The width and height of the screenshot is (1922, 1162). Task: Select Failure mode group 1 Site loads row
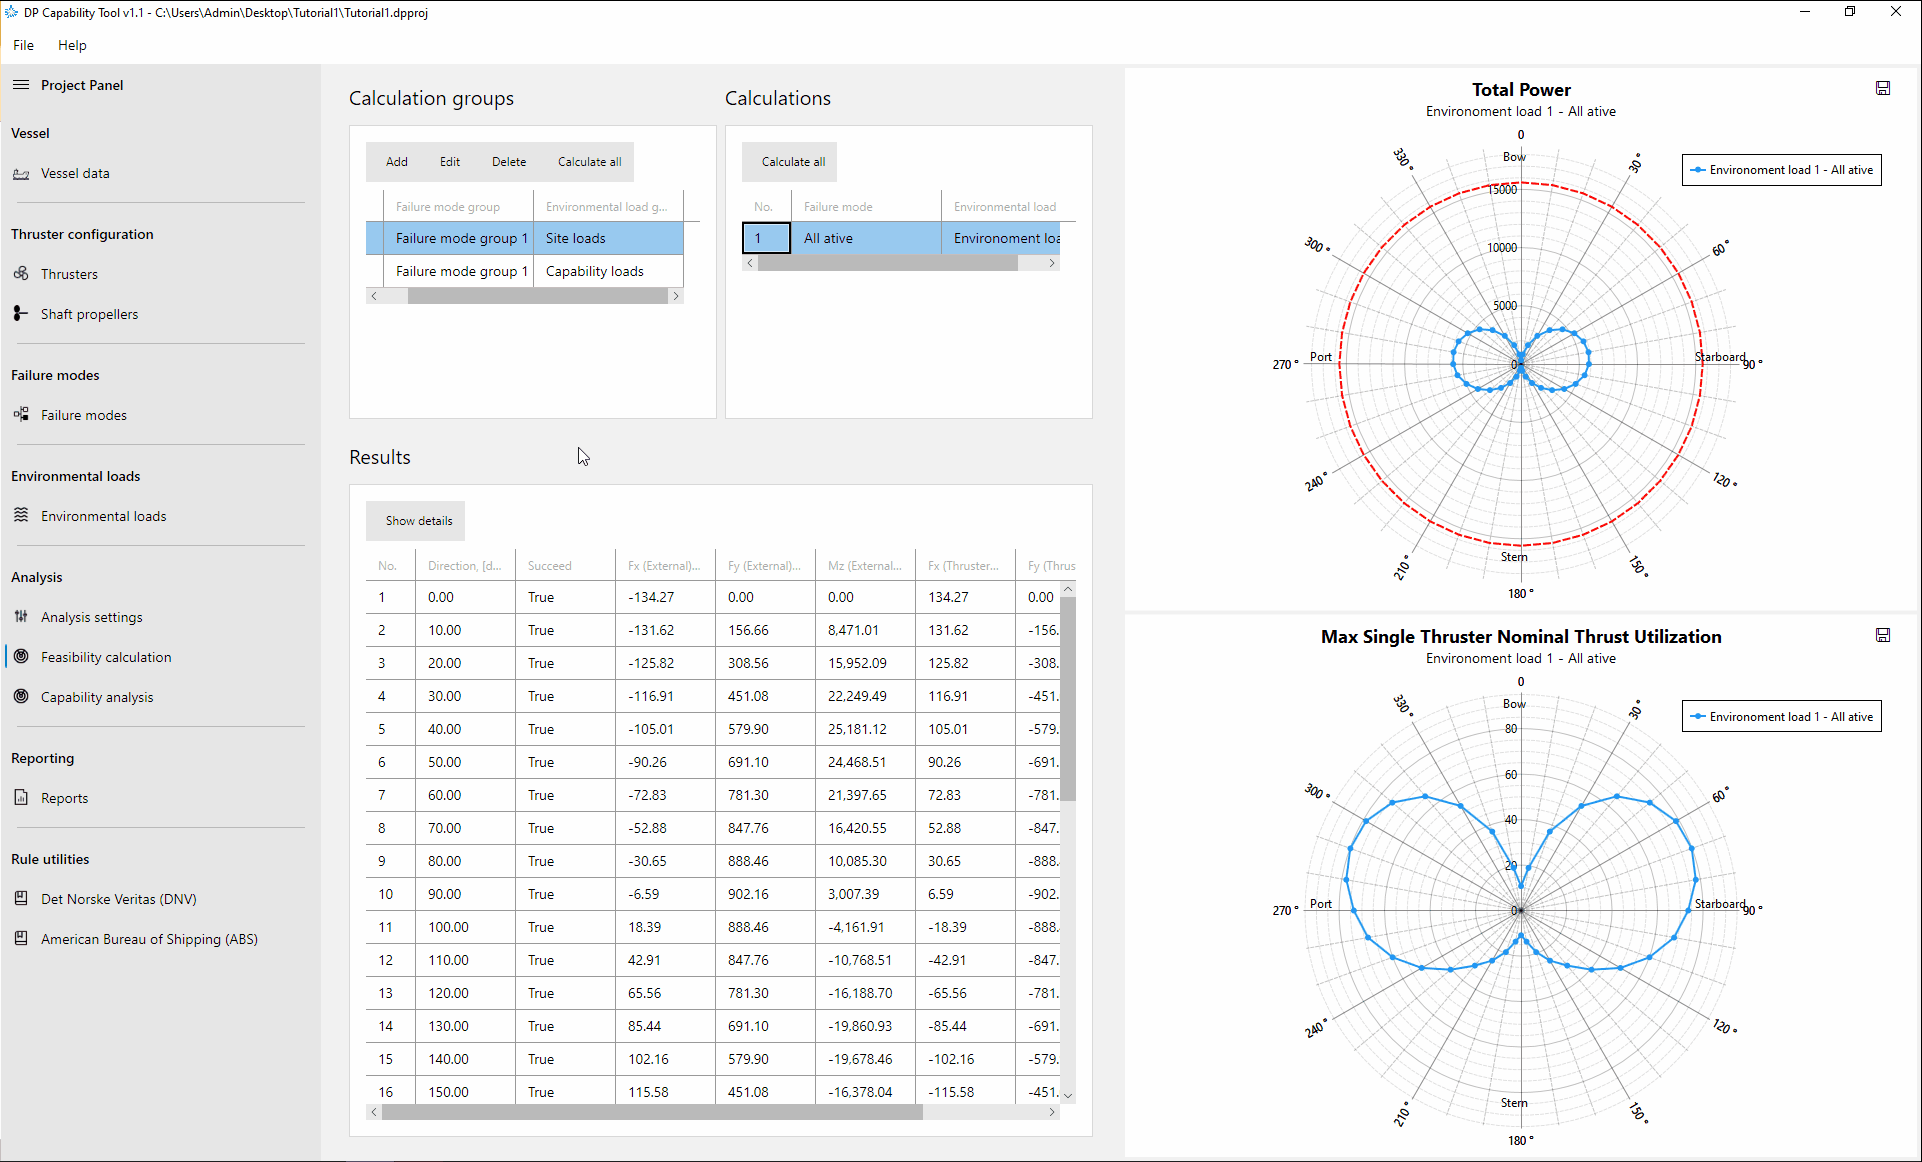coord(525,238)
